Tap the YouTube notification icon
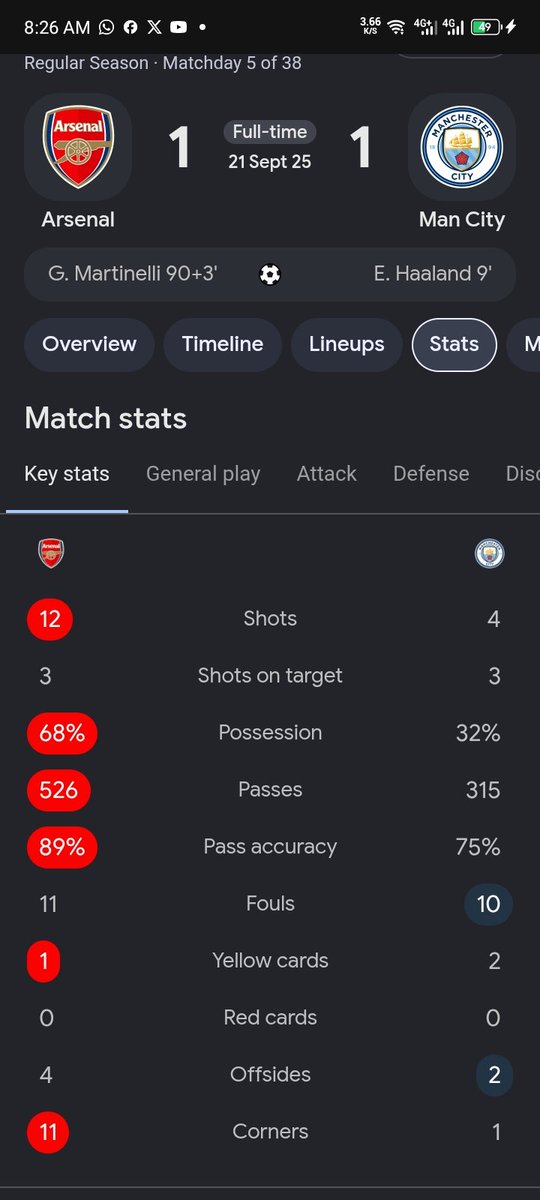The image size is (540, 1200). pos(178,27)
